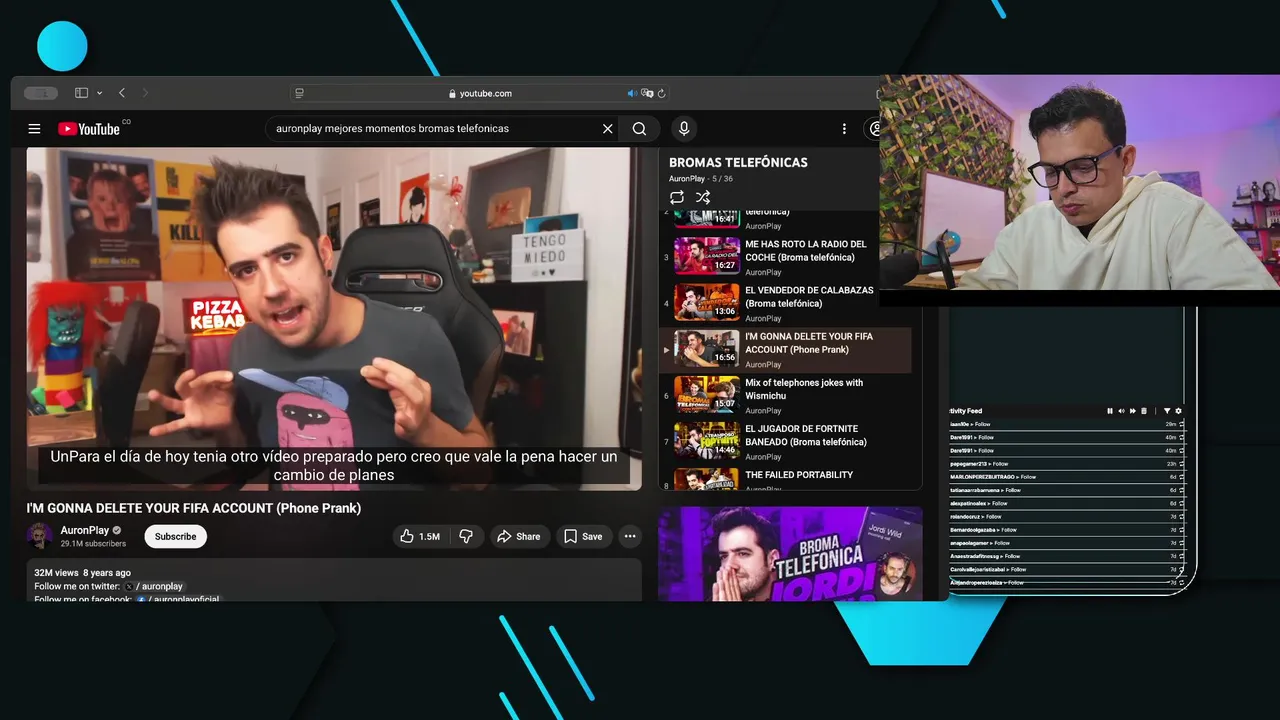Play ME HAS ROTO LA RADIO video

[785, 256]
